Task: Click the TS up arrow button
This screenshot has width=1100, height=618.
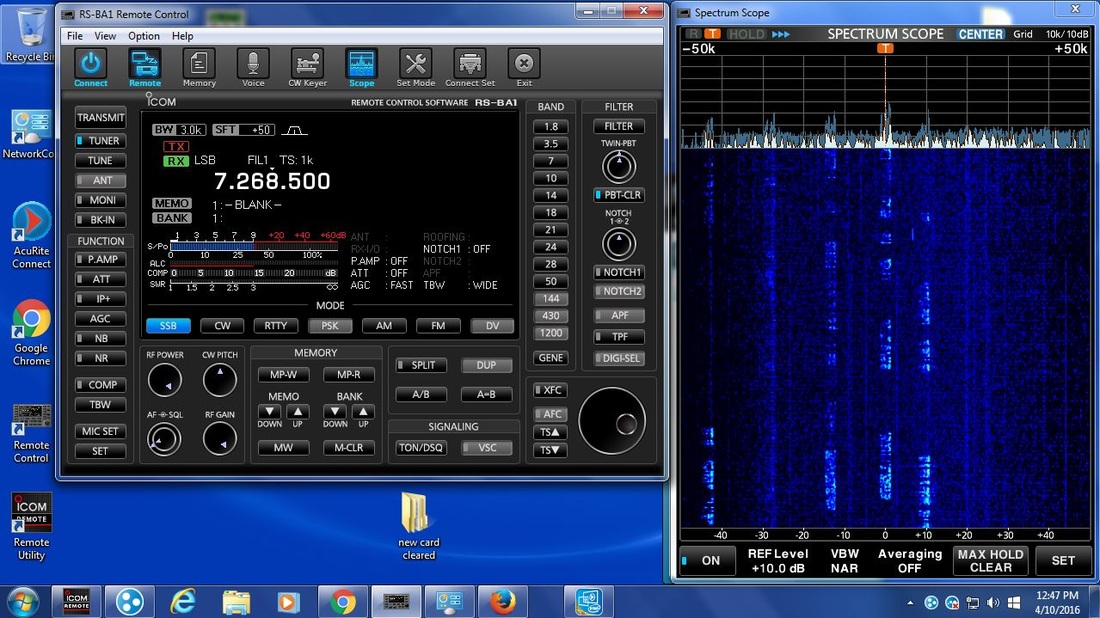Action: [x=550, y=432]
